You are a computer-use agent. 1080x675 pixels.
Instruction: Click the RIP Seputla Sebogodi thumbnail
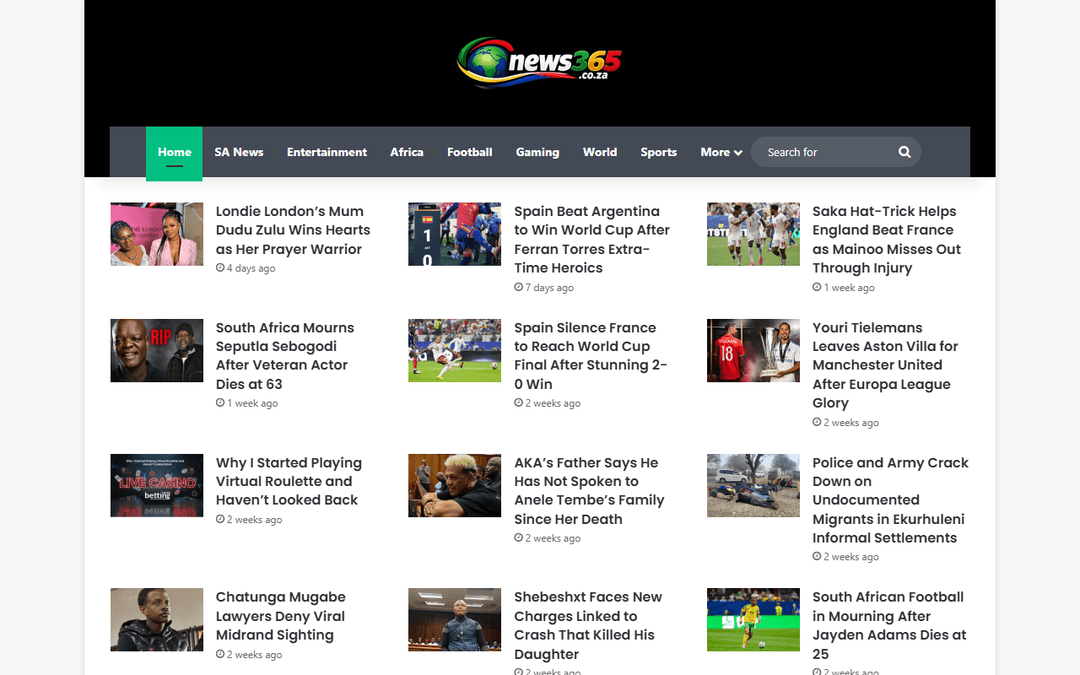pyautogui.click(x=156, y=351)
